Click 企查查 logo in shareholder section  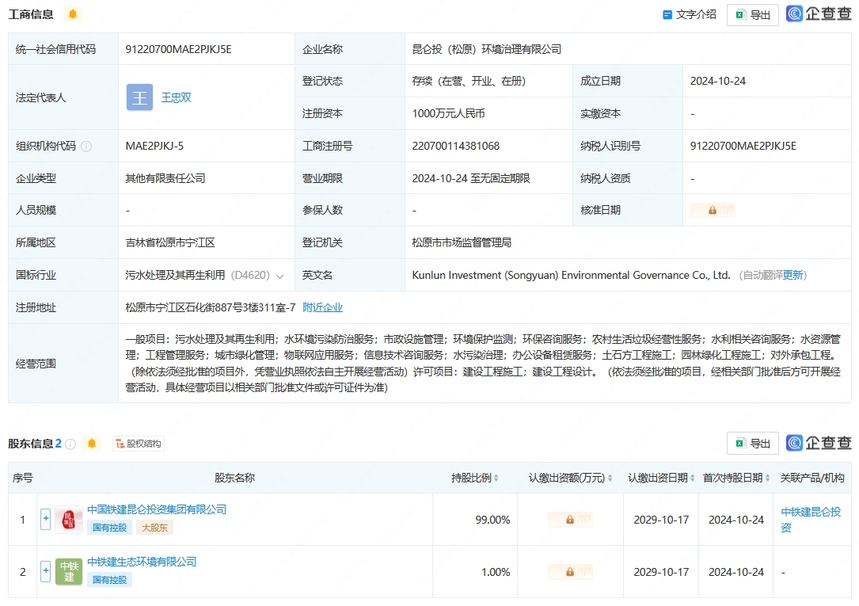(818, 443)
